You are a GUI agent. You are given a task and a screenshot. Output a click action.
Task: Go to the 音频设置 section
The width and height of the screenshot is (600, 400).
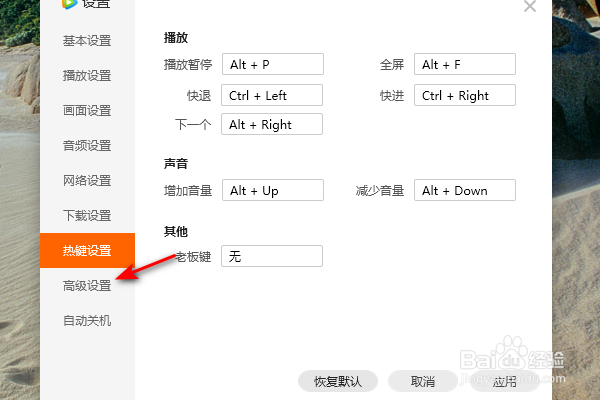pyautogui.click(x=87, y=146)
